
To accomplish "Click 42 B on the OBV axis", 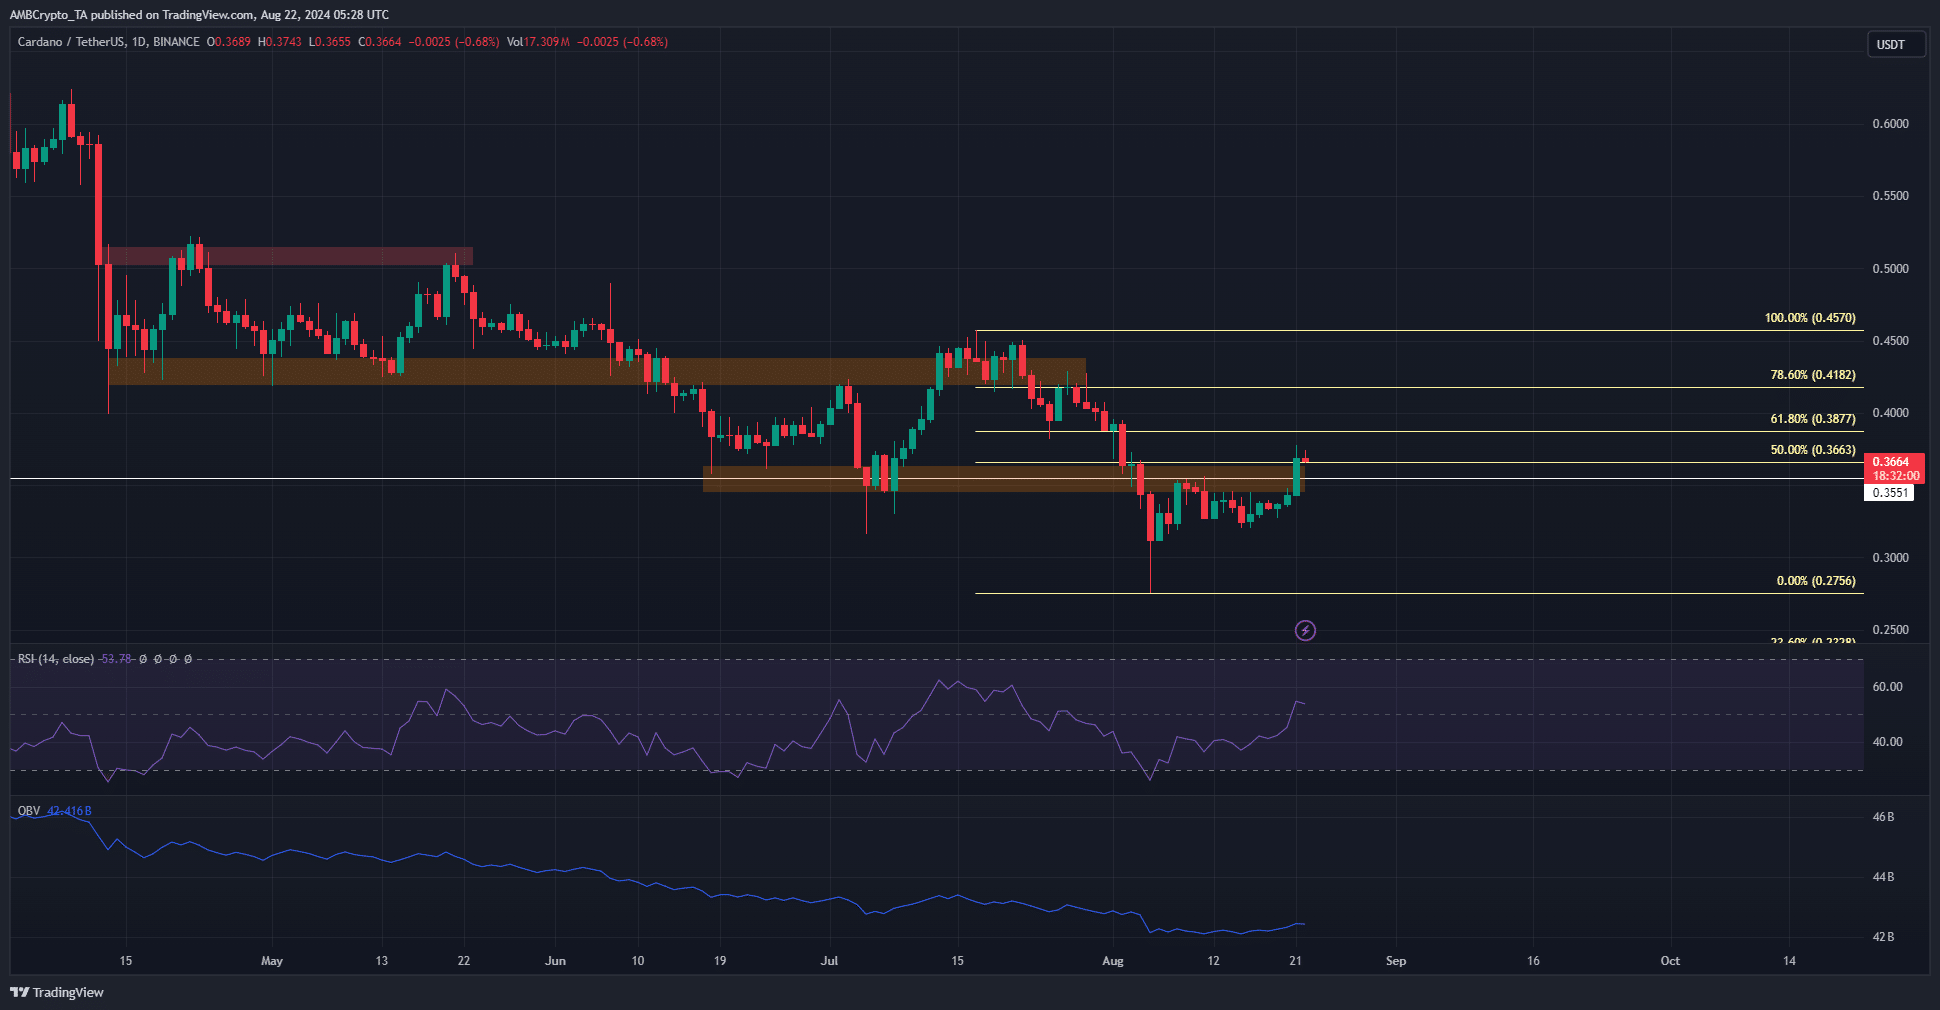I will (1883, 937).
